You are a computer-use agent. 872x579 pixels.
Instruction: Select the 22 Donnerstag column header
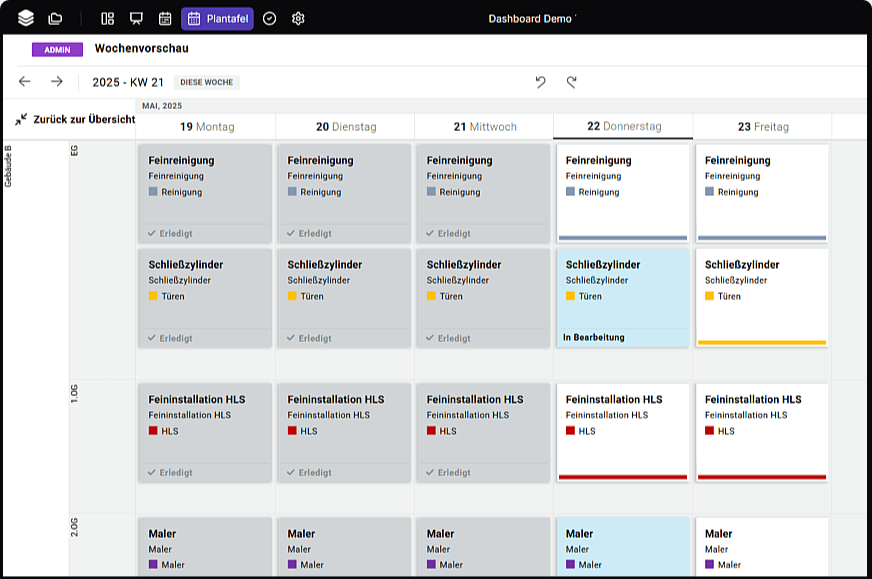click(x=622, y=127)
